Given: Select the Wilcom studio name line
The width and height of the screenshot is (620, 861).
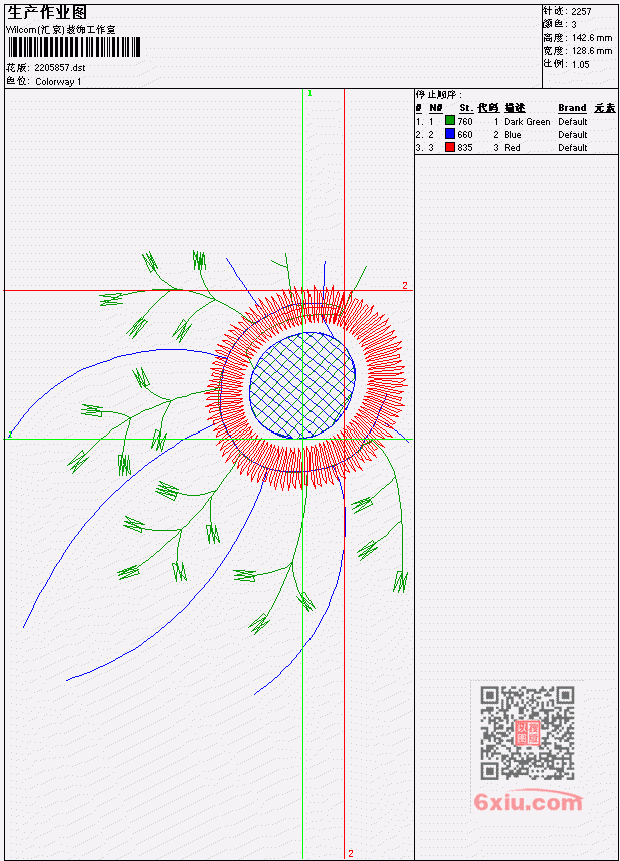Looking at the screenshot, I should pos(60,30).
